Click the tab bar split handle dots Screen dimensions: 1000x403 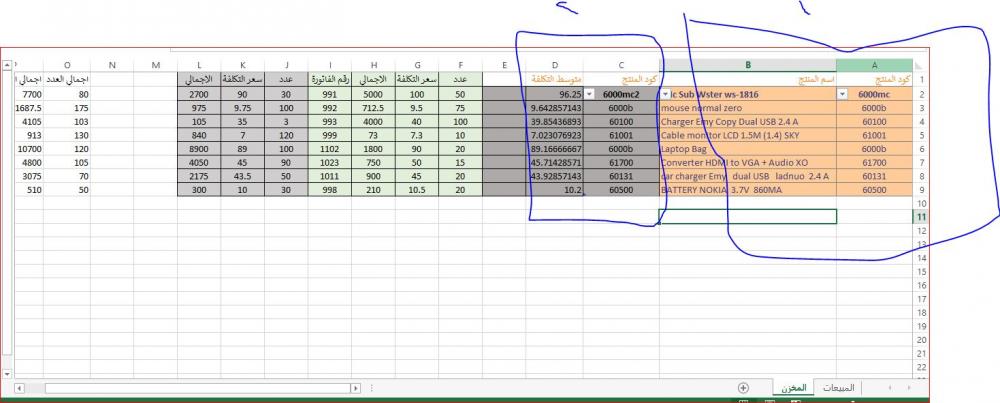click(372, 388)
